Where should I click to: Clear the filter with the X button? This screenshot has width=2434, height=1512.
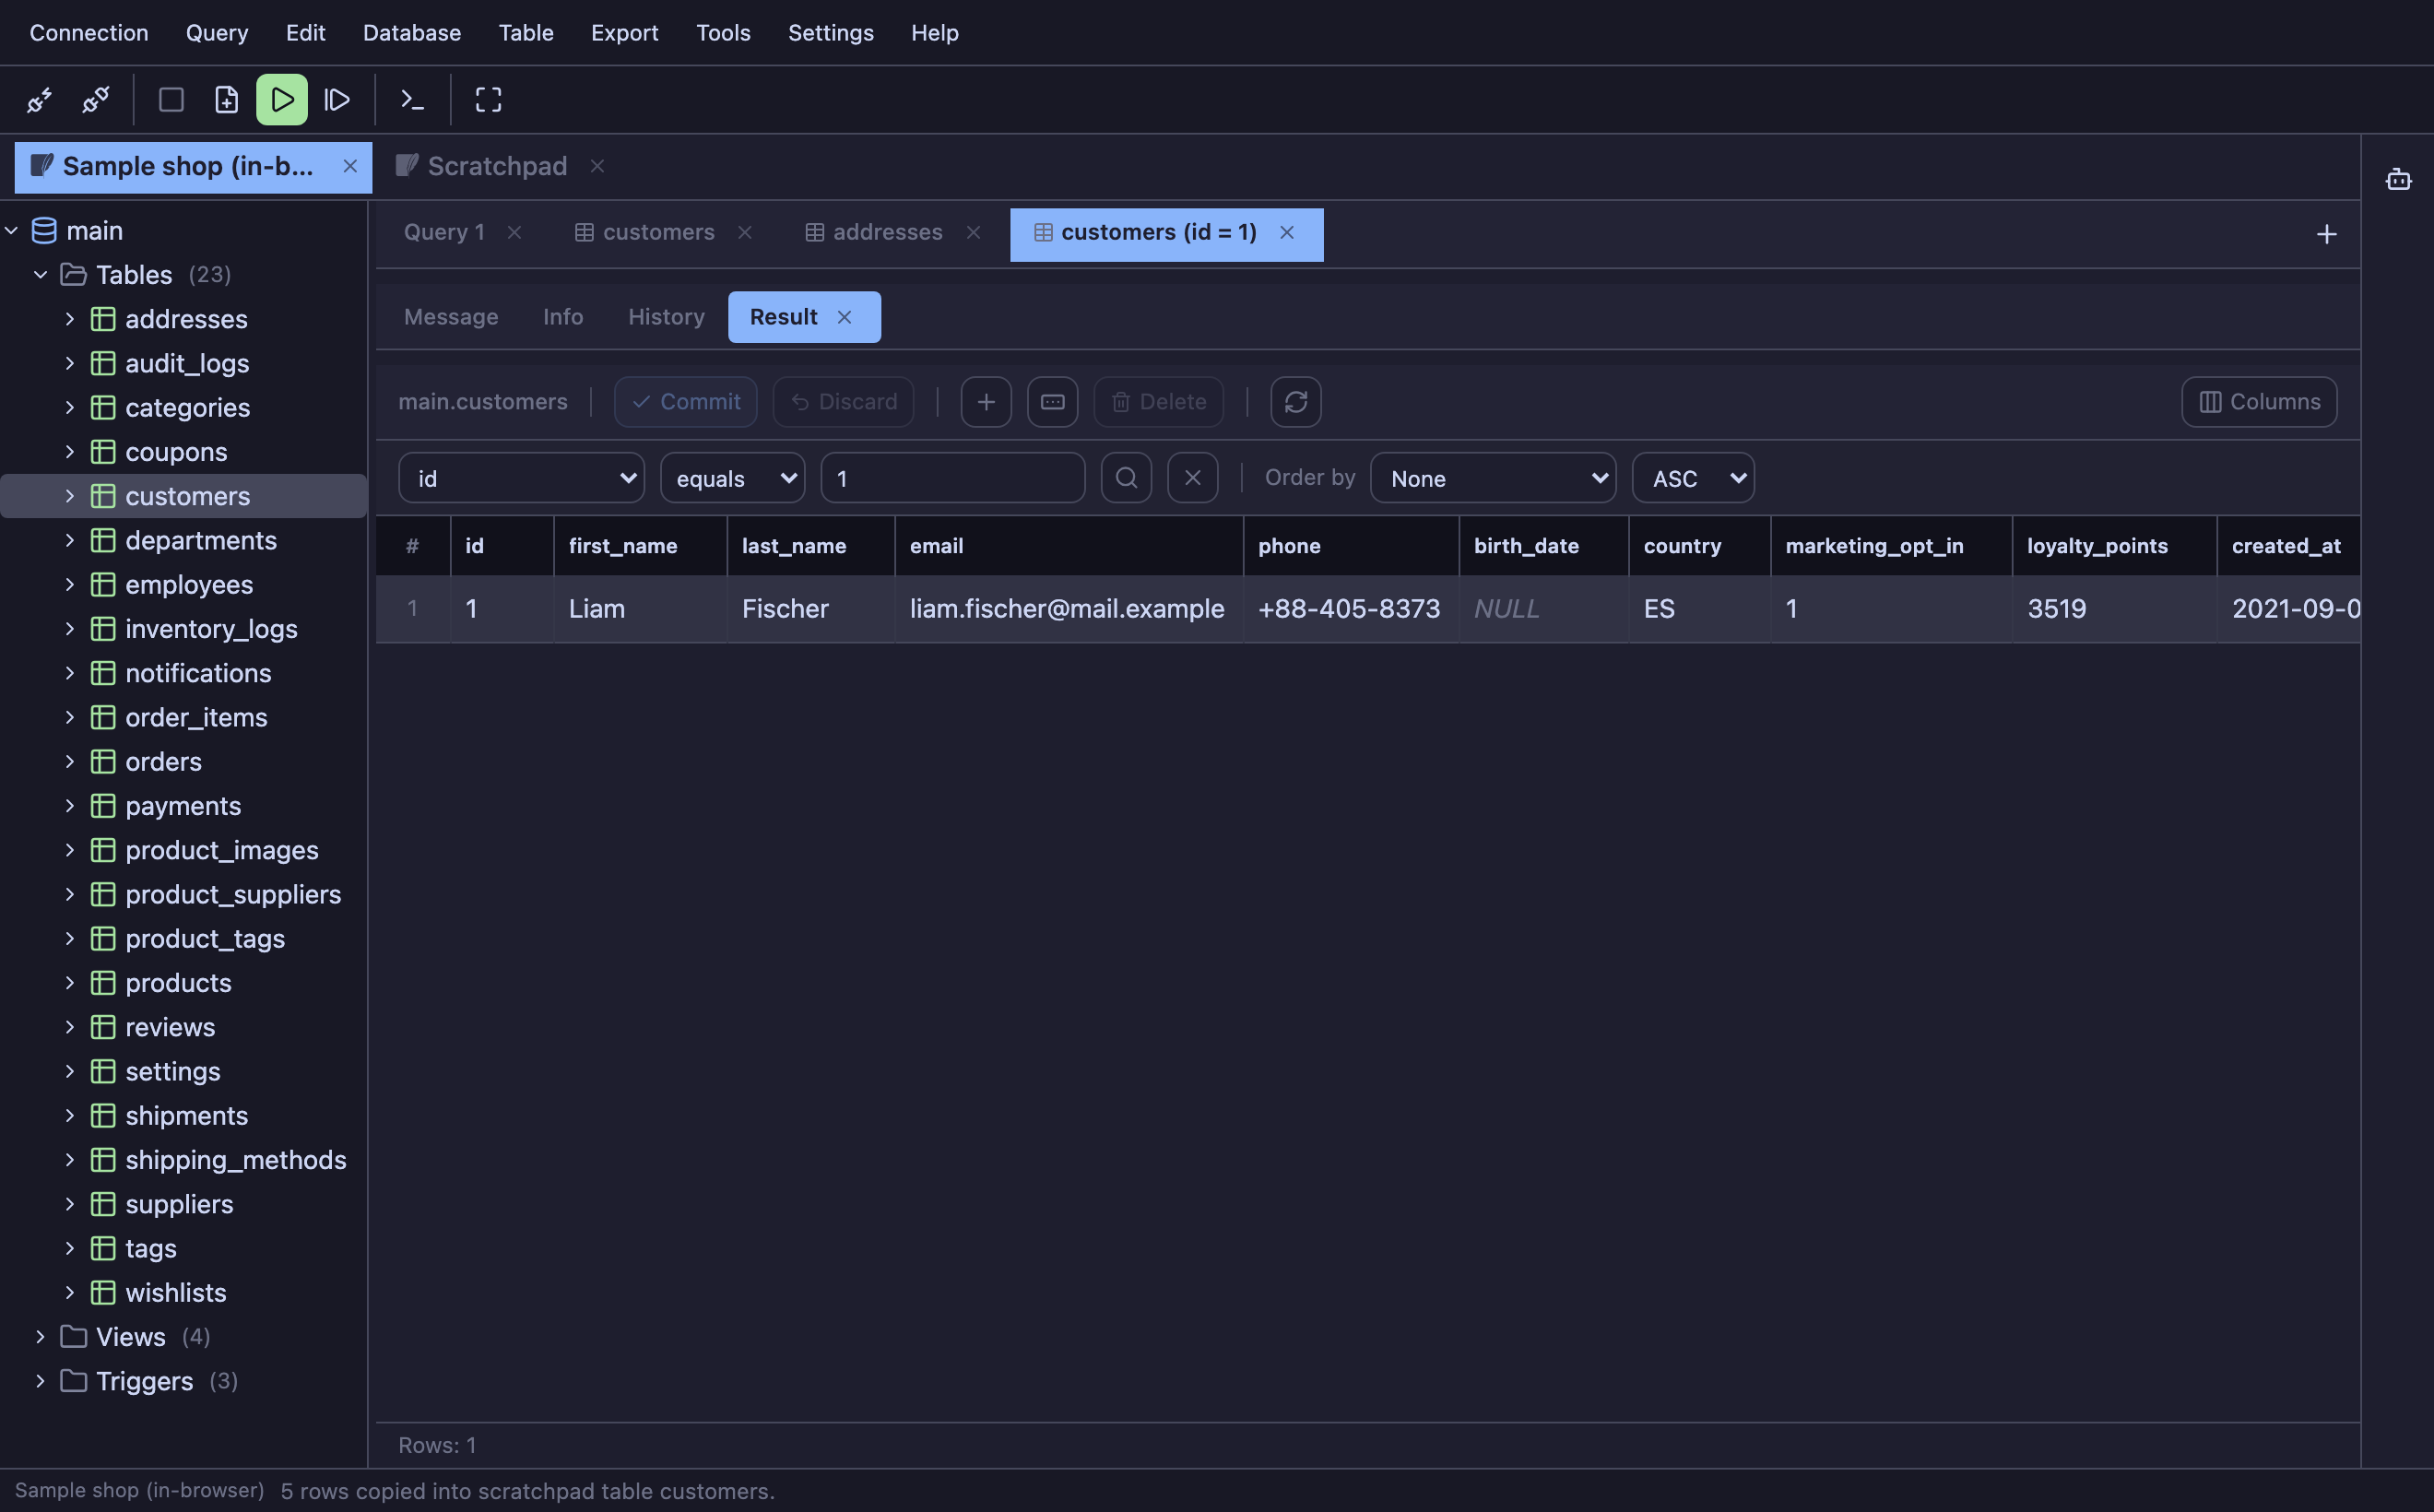pos(1193,478)
